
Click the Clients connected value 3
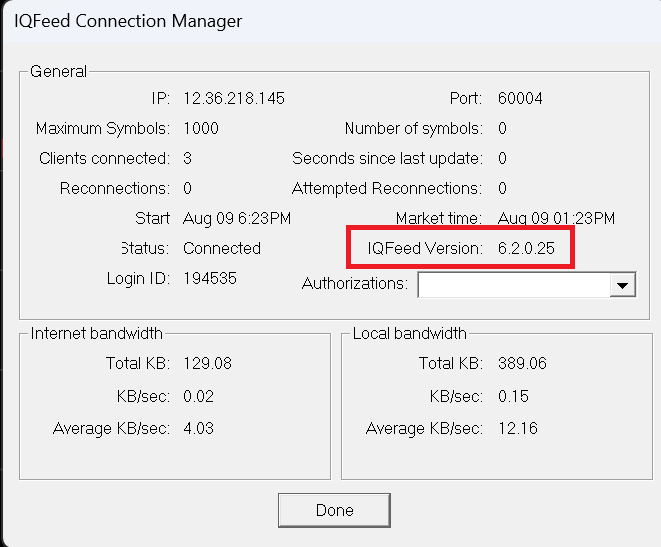point(188,159)
